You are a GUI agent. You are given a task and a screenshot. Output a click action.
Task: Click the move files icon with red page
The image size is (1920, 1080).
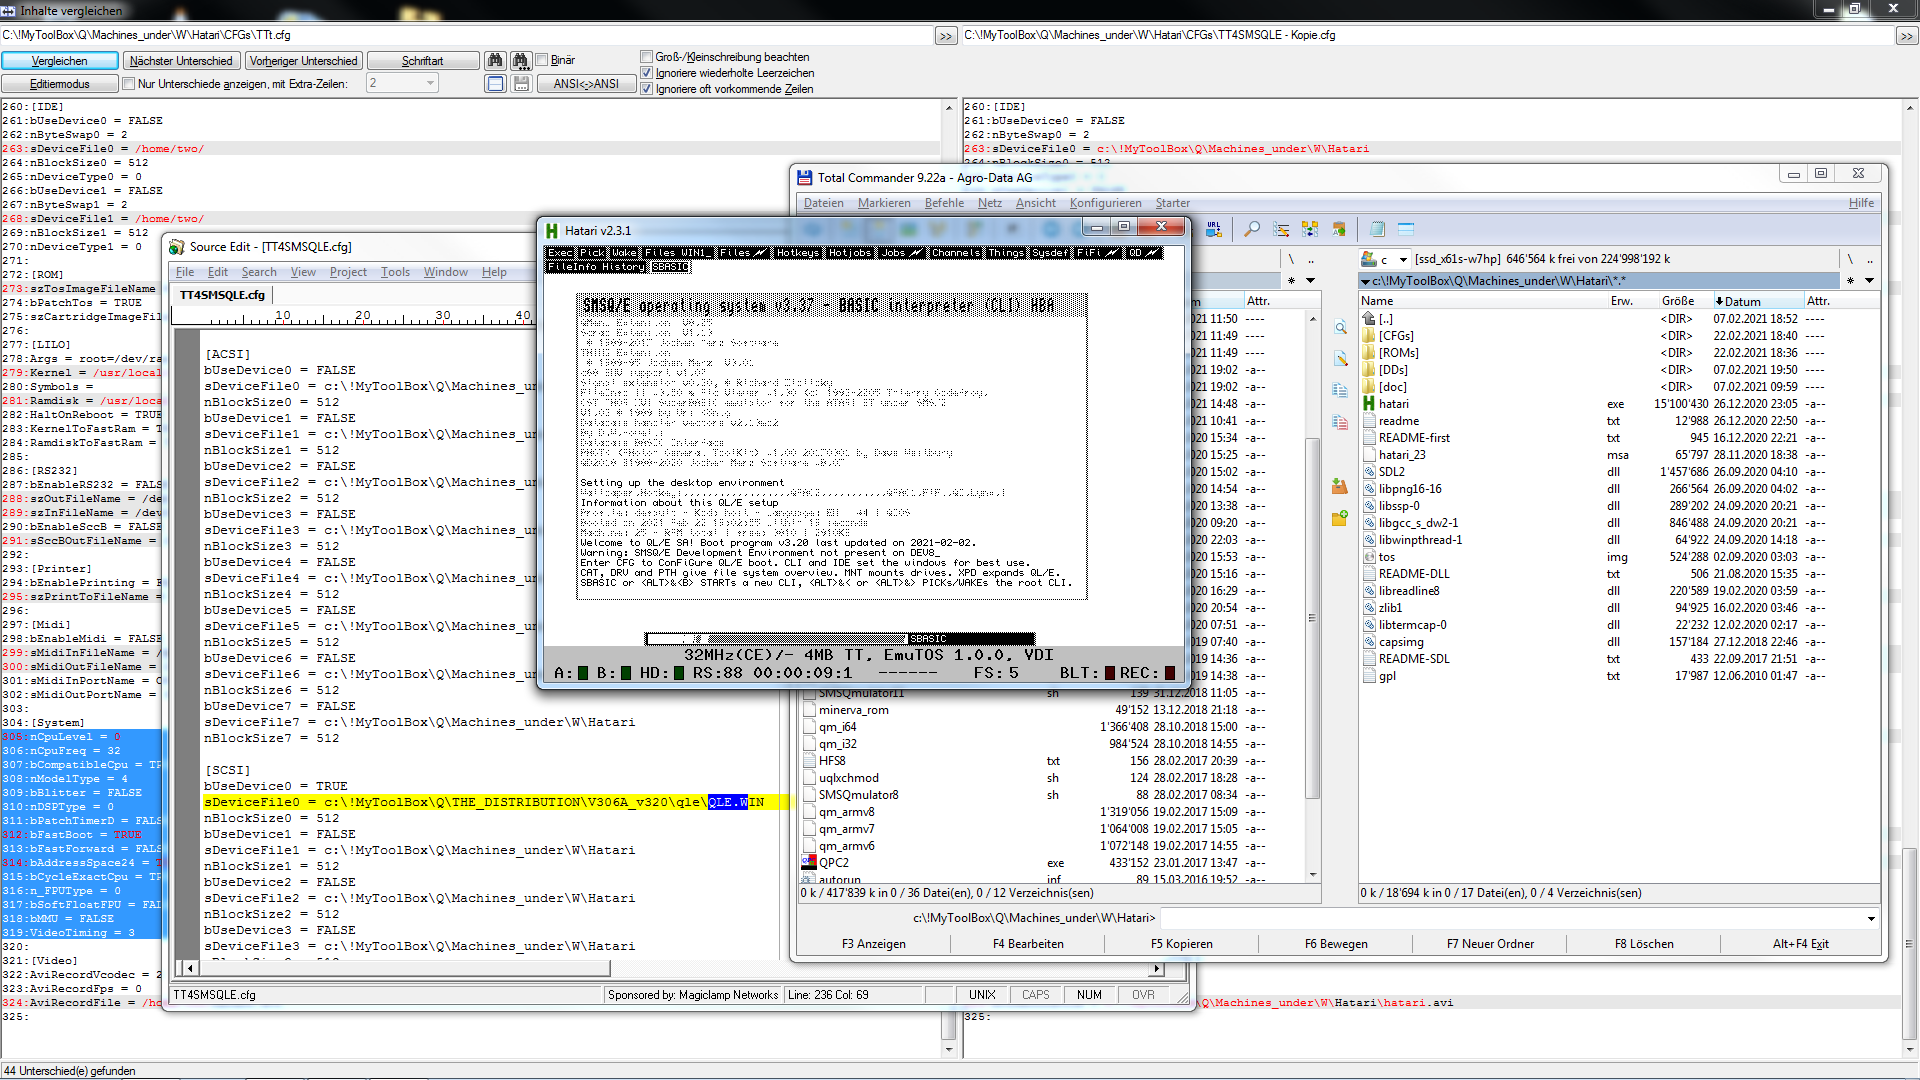[x=1340, y=422]
